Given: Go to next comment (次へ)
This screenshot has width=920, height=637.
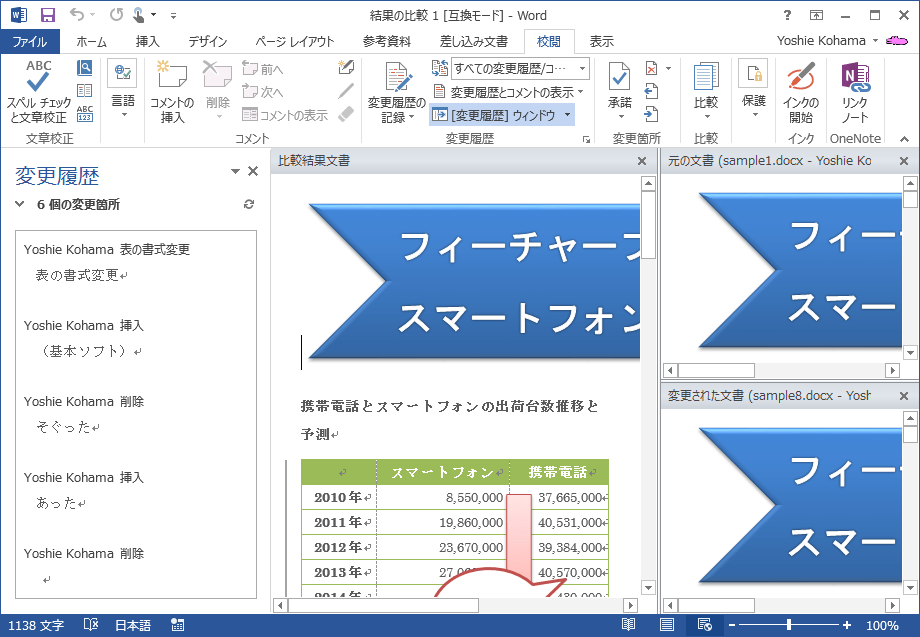Looking at the screenshot, I should [263, 92].
